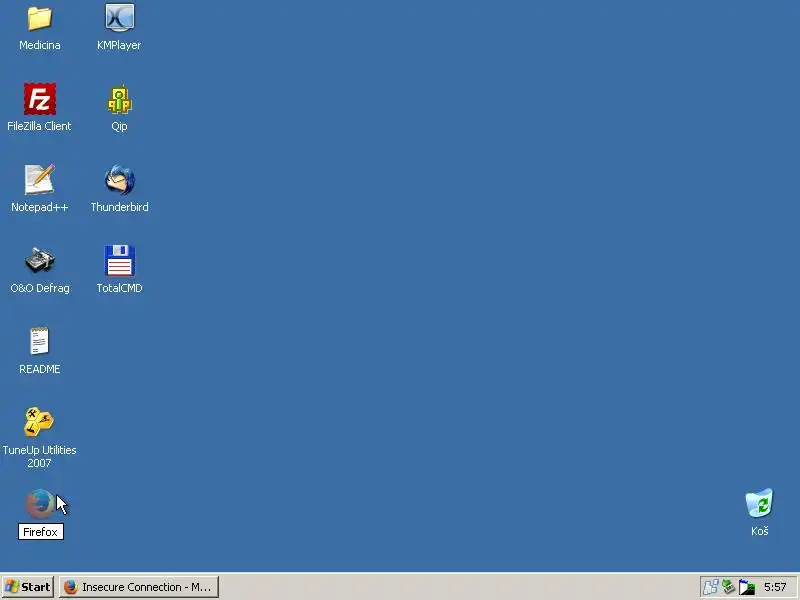Click the README text file icon

coord(40,341)
